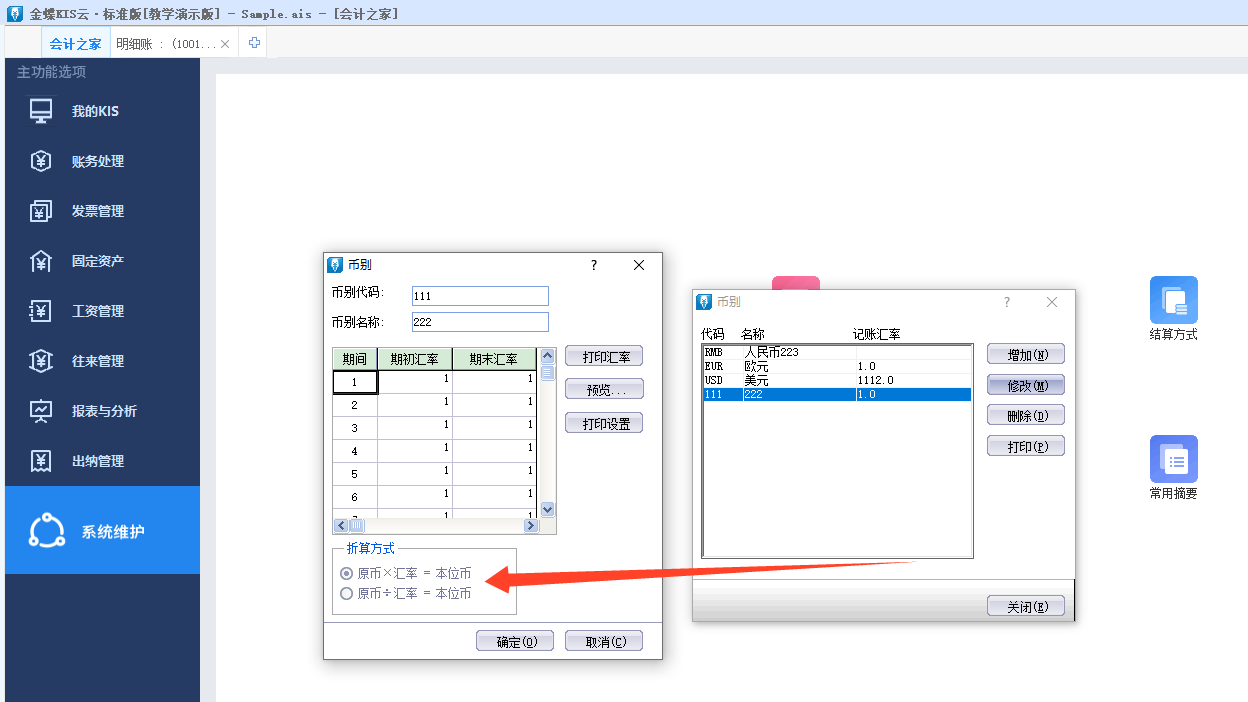Screen dimensions: 1248x702
Task: Open 报表与分析 module
Action: pyautogui.click(x=103, y=411)
